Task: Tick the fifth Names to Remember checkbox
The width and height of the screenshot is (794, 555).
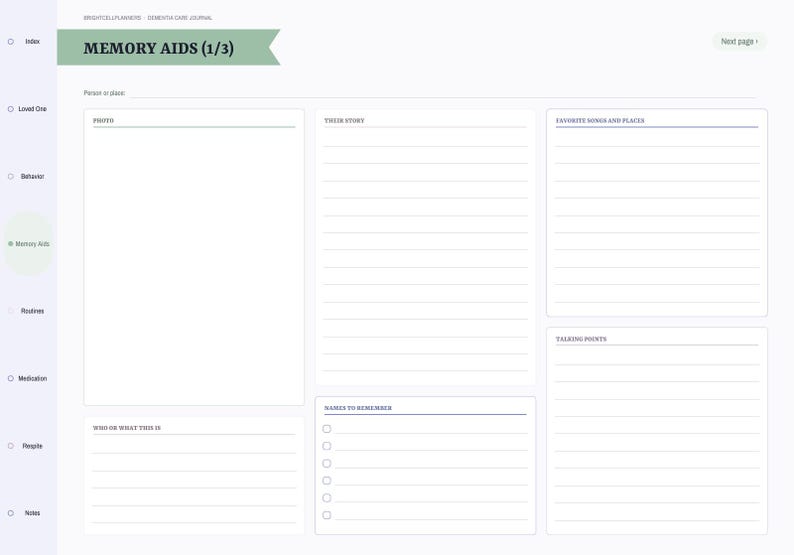Action: 327,498
